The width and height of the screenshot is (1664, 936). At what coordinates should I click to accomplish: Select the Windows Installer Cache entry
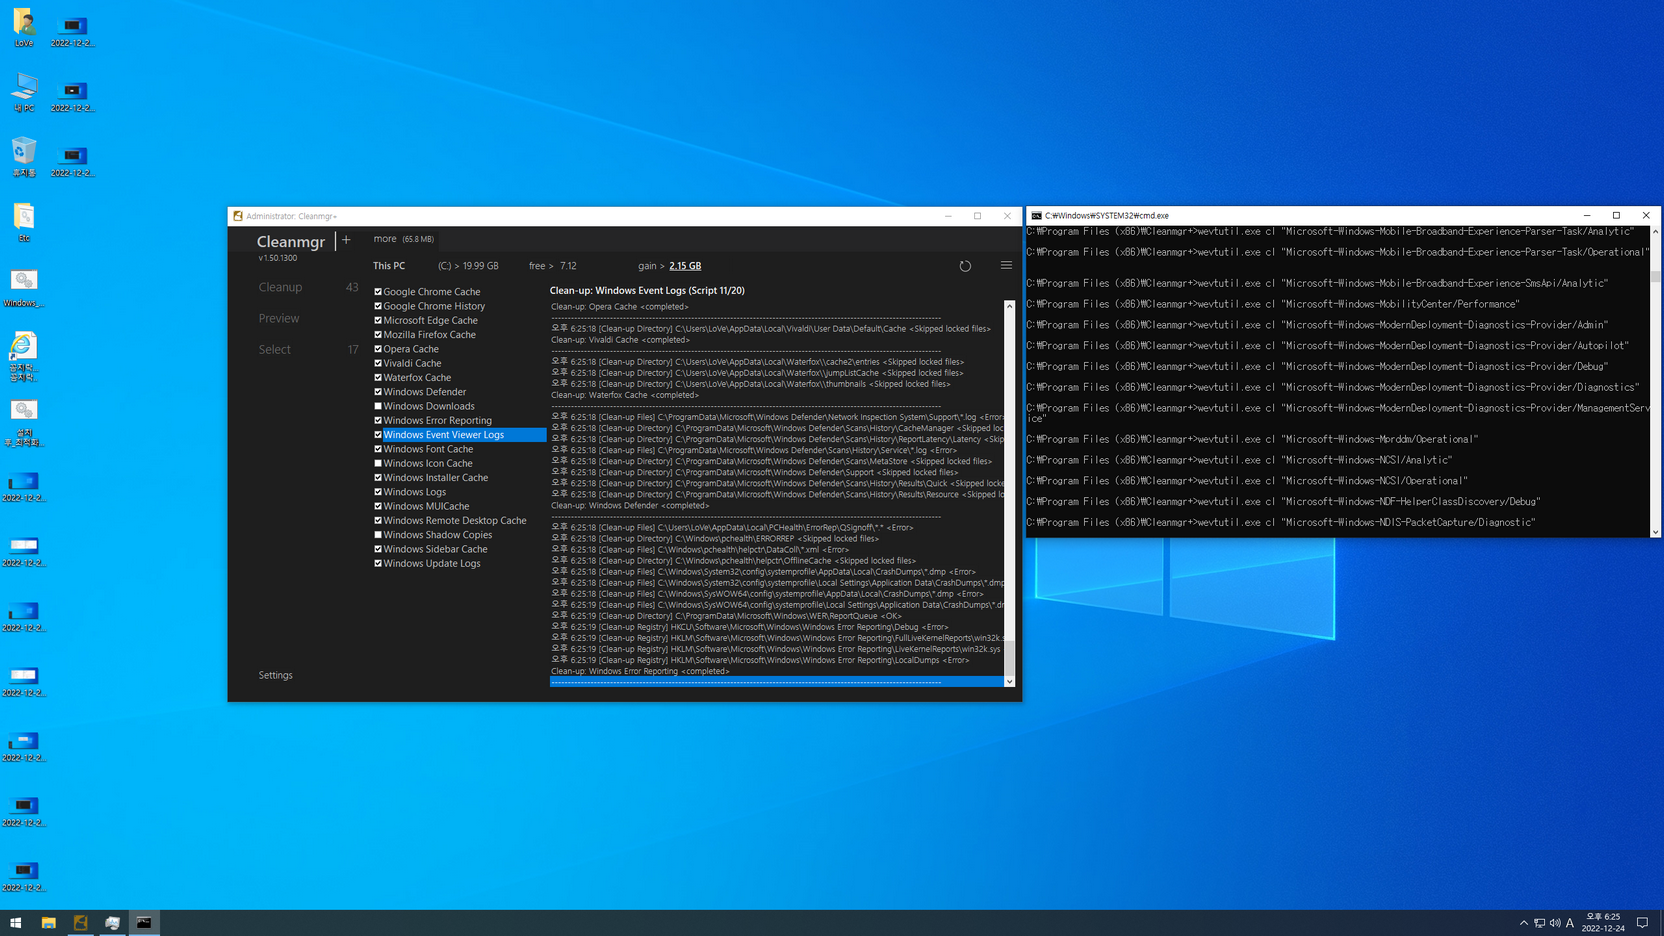436,477
